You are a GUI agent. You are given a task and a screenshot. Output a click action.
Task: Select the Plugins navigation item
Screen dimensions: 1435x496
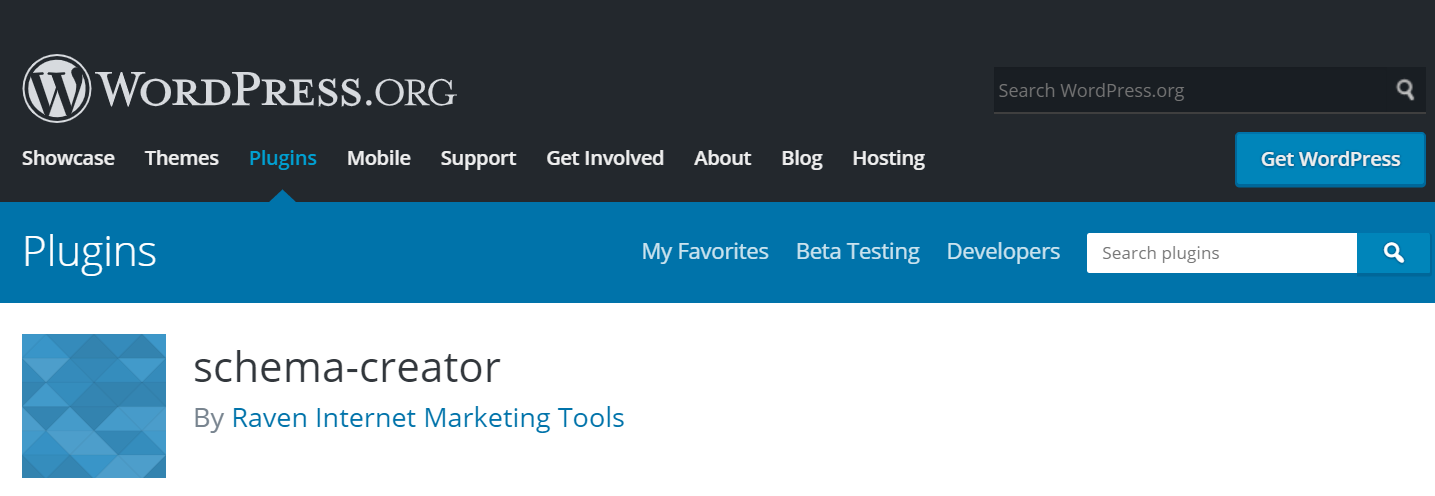click(x=283, y=158)
